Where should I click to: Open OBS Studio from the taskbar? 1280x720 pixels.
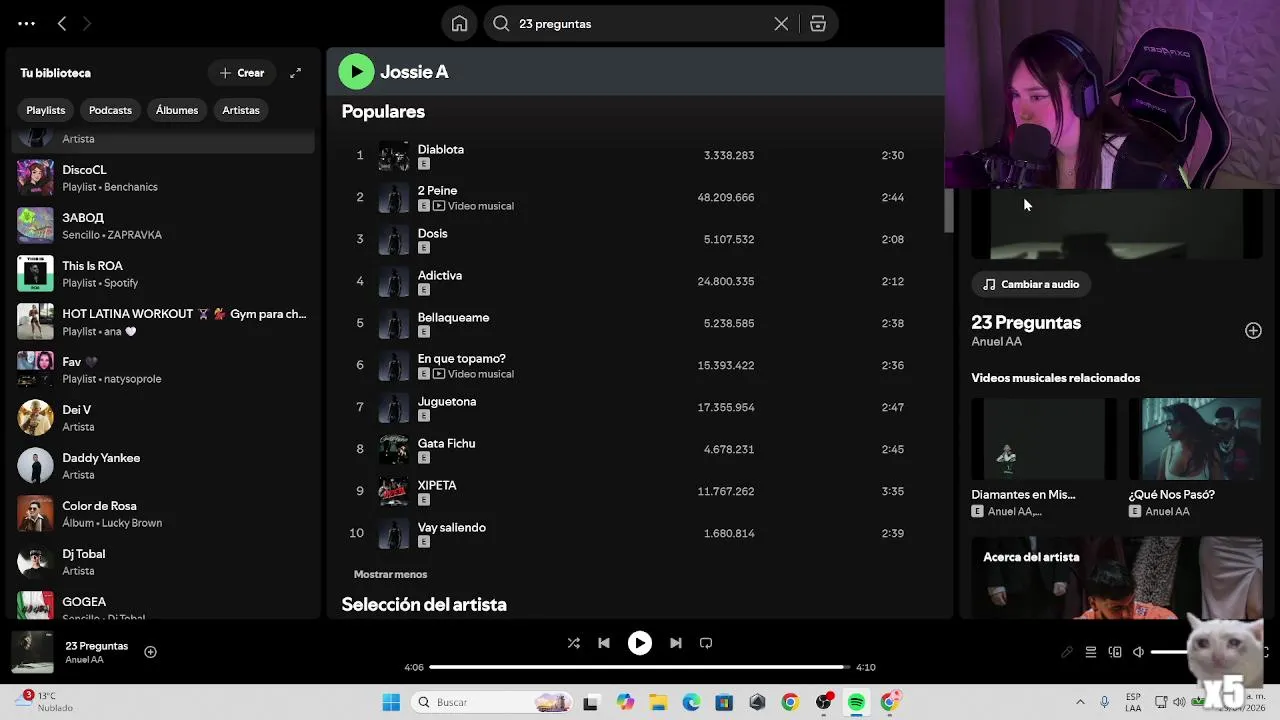tap(824, 702)
